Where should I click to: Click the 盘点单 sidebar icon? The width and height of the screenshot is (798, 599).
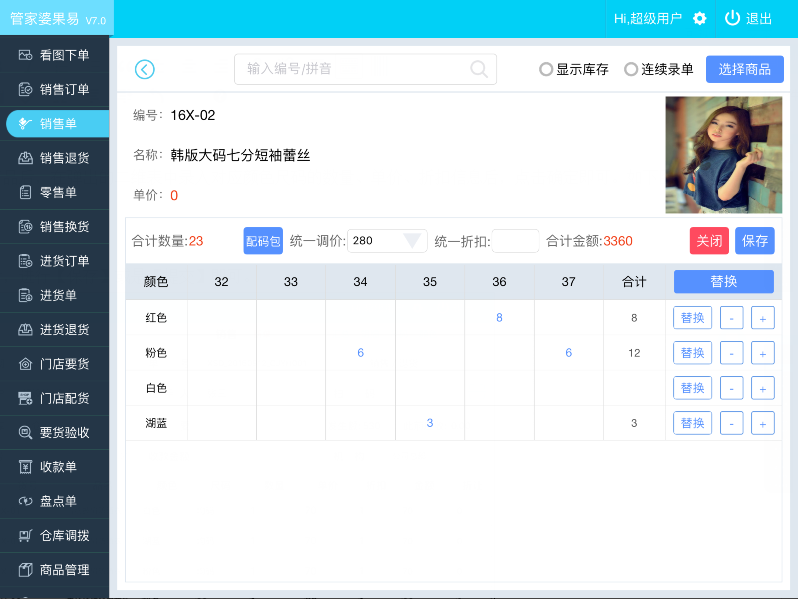pos(25,501)
